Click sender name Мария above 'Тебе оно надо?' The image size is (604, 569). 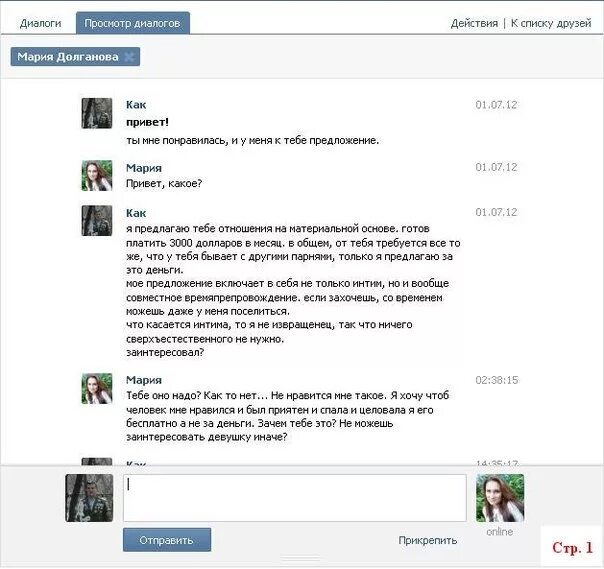point(144,380)
